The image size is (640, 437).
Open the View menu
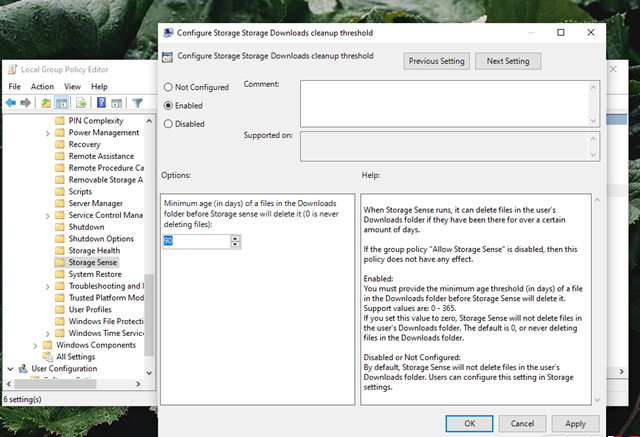click(72, 87)
